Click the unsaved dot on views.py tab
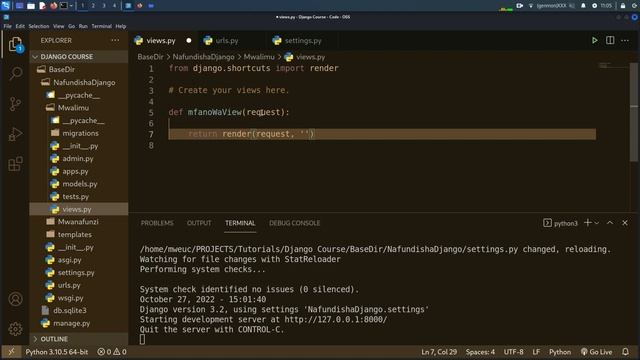 tap(189, 40)
